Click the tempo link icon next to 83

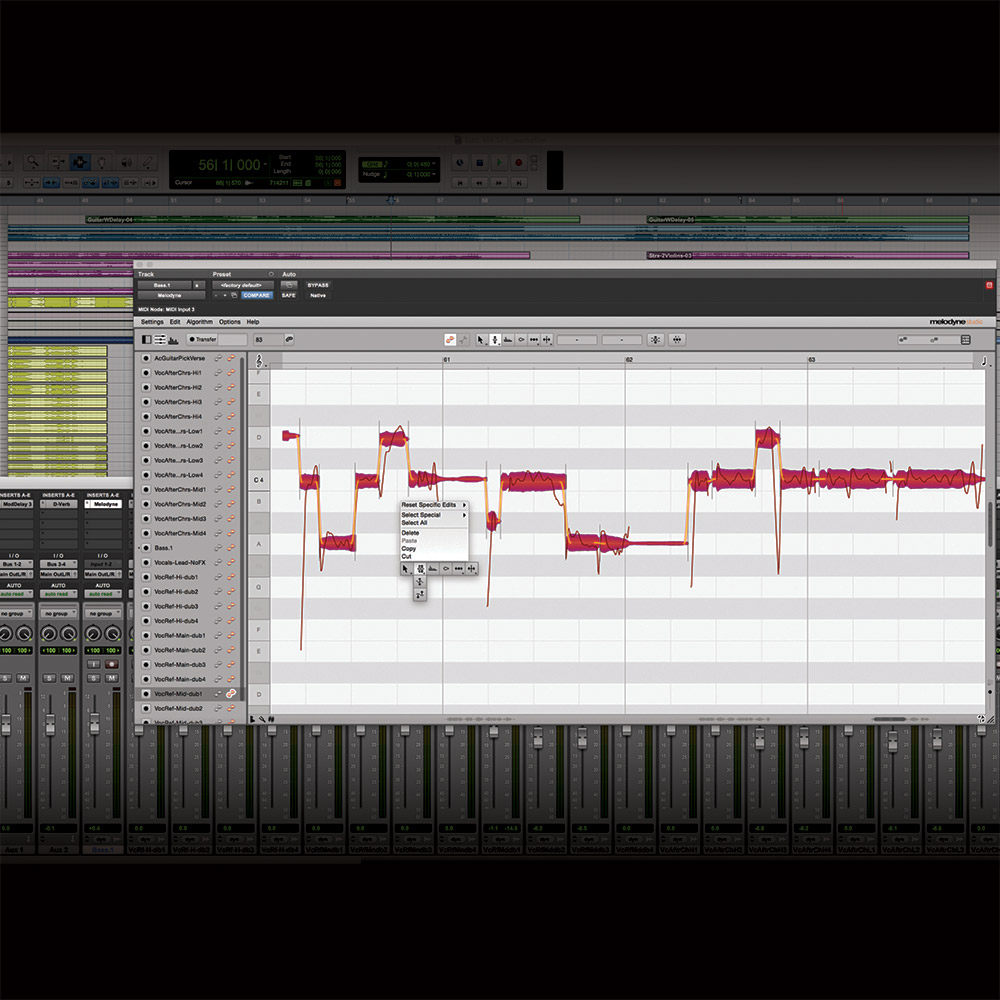(289, 339)
